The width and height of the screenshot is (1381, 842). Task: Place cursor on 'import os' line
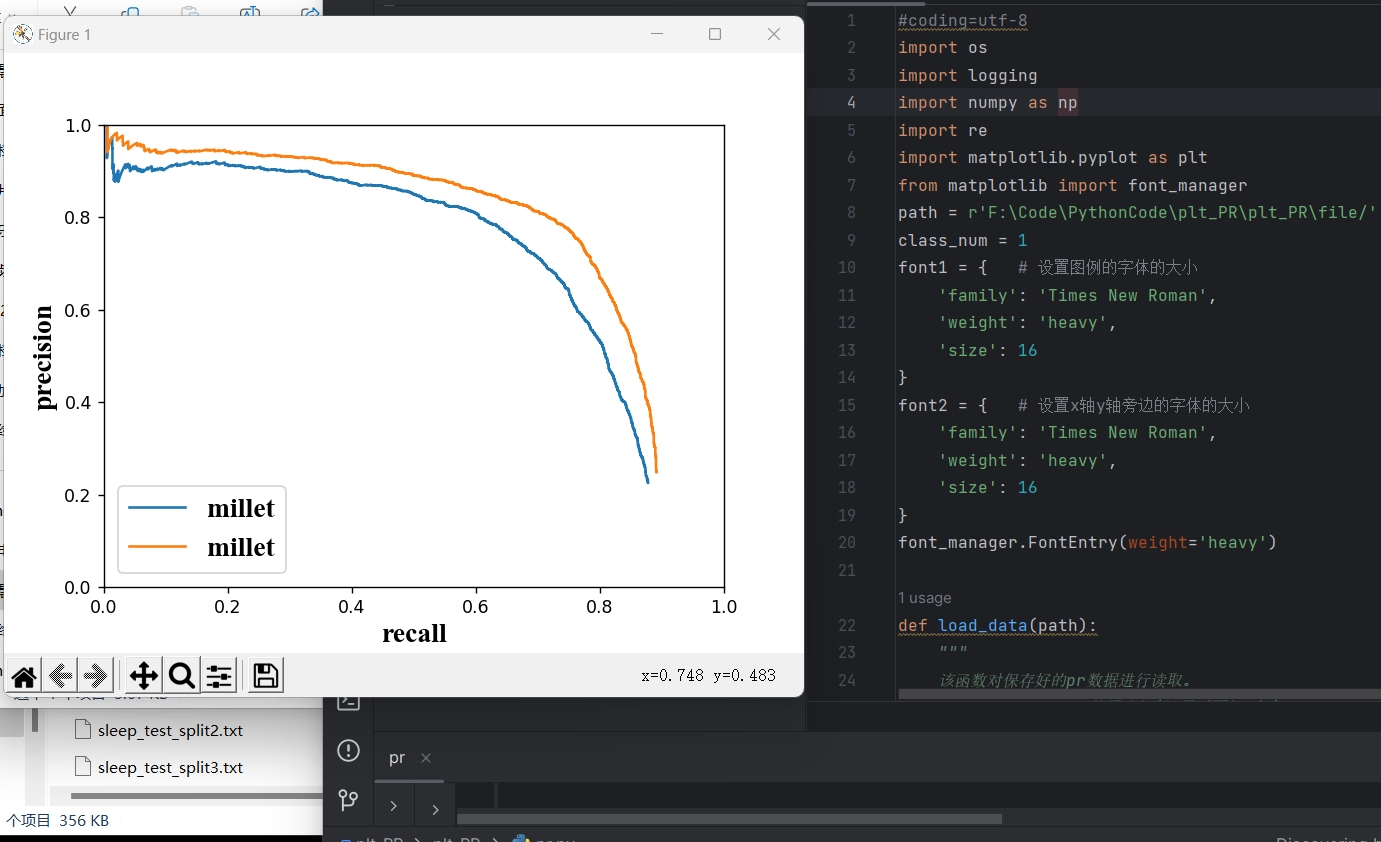click(x=942, y=47)
